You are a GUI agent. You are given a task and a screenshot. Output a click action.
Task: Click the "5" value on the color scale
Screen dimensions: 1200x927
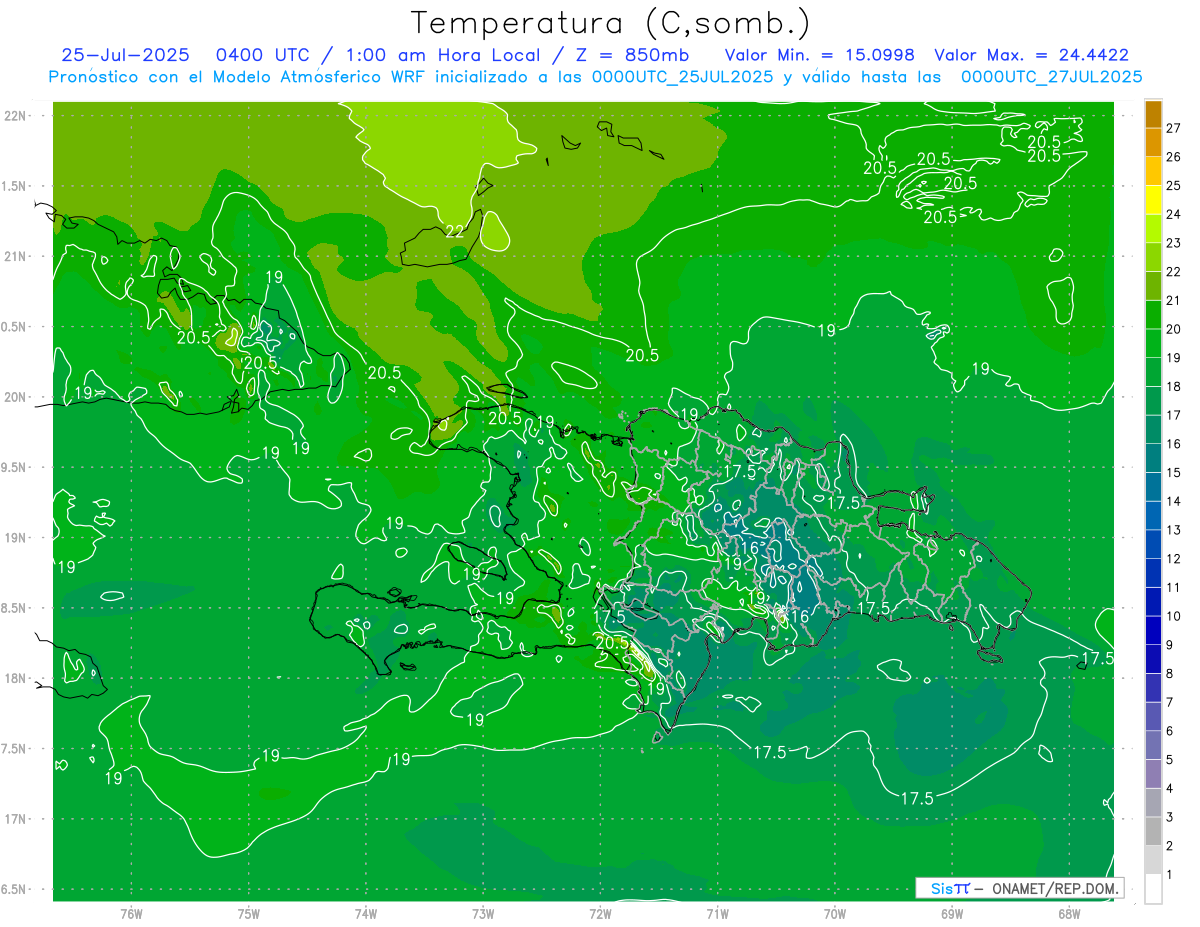pos(1170,760)
